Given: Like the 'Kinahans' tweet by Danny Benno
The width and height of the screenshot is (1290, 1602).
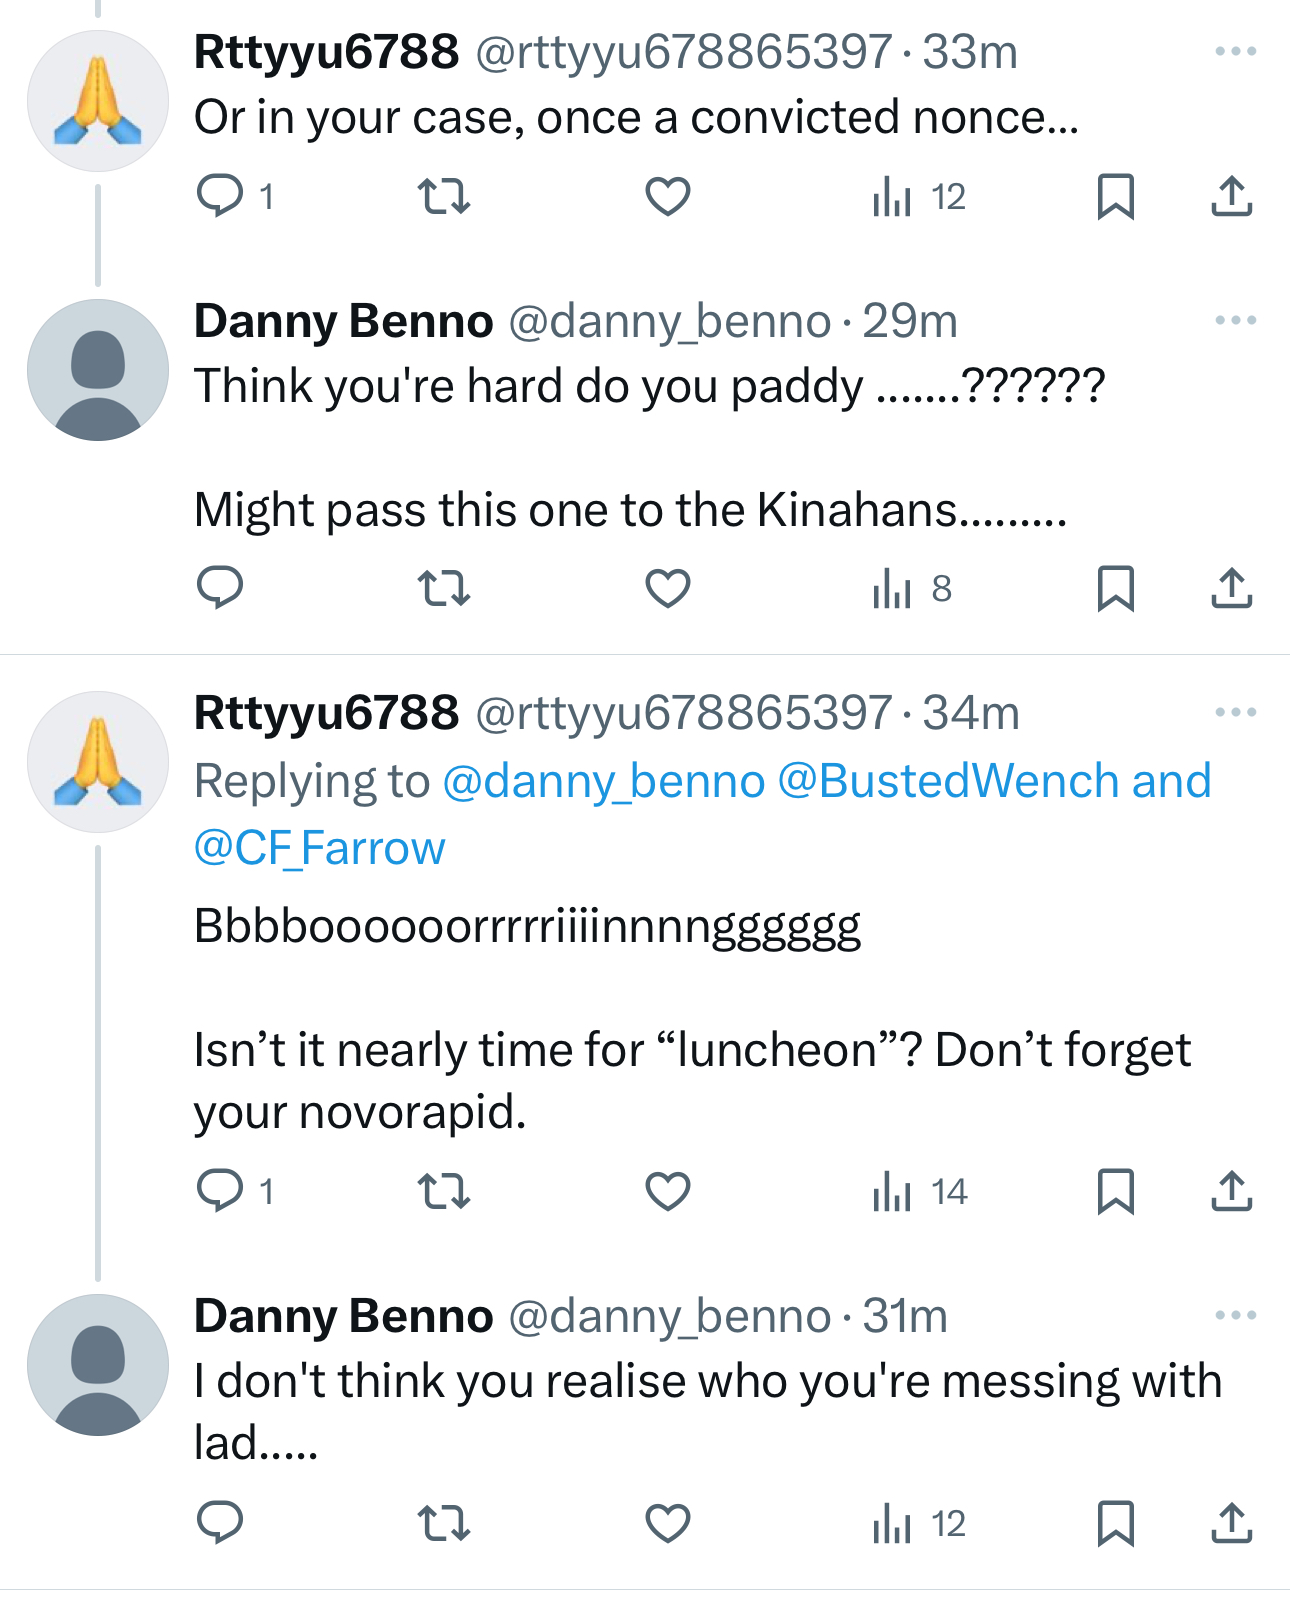Looking at the screenshot, I should [x=668, y=588].
